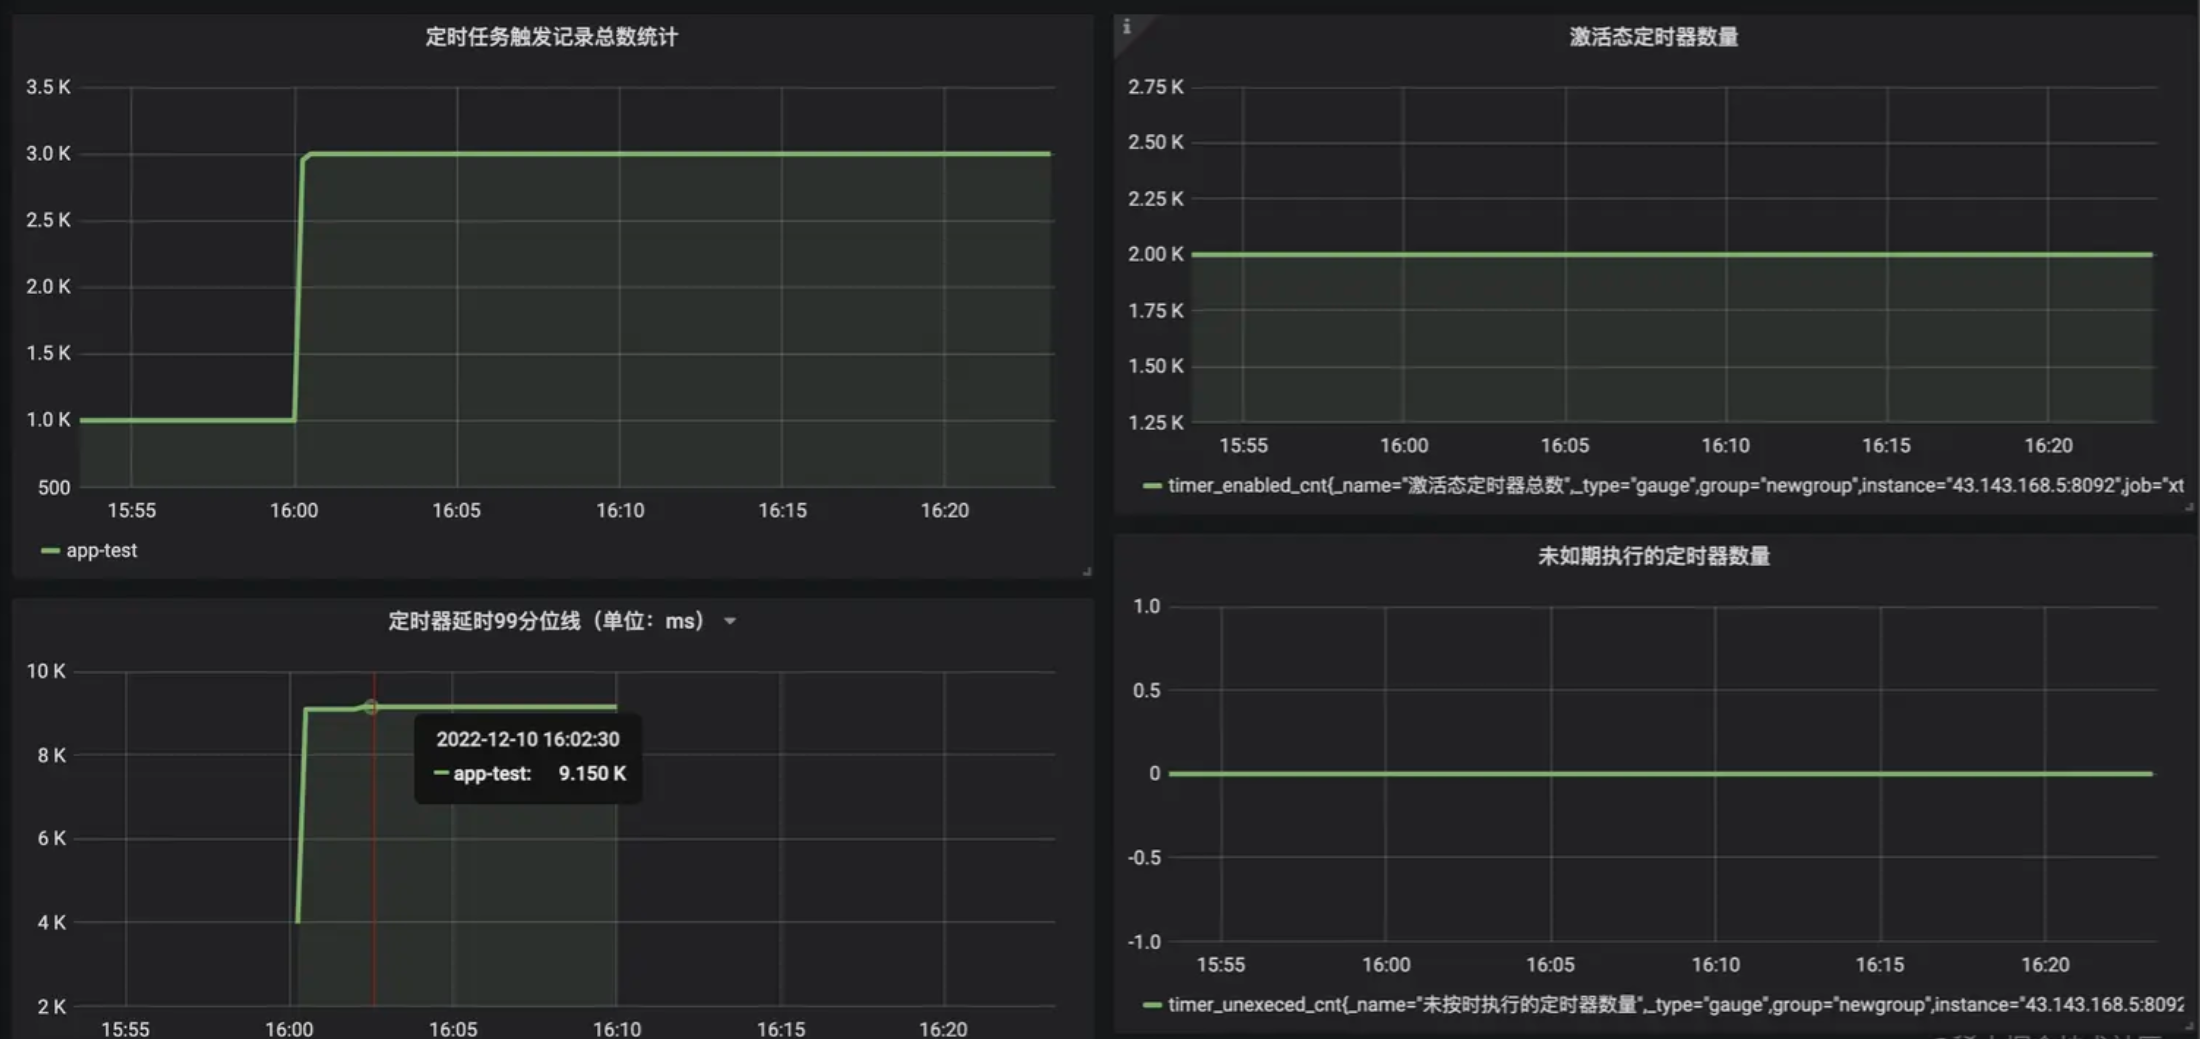Open the 定时任务触发记录总数统计 panel title menu
2200x1039 pixels.
click(551, 37)
